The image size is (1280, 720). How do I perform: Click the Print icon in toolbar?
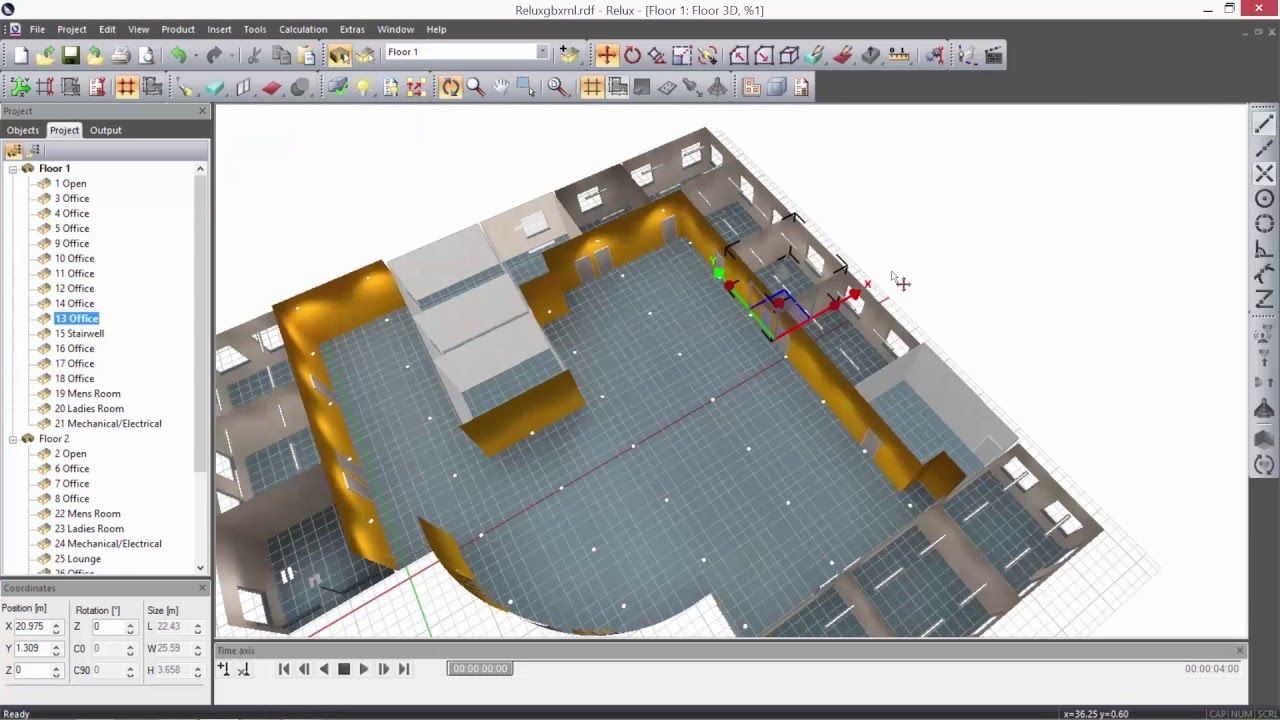pyautogui.click(x=120, y=55)
